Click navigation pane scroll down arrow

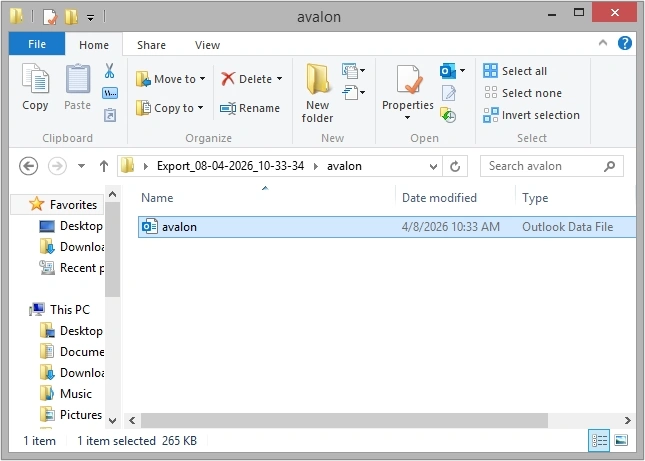pos(113,421)
